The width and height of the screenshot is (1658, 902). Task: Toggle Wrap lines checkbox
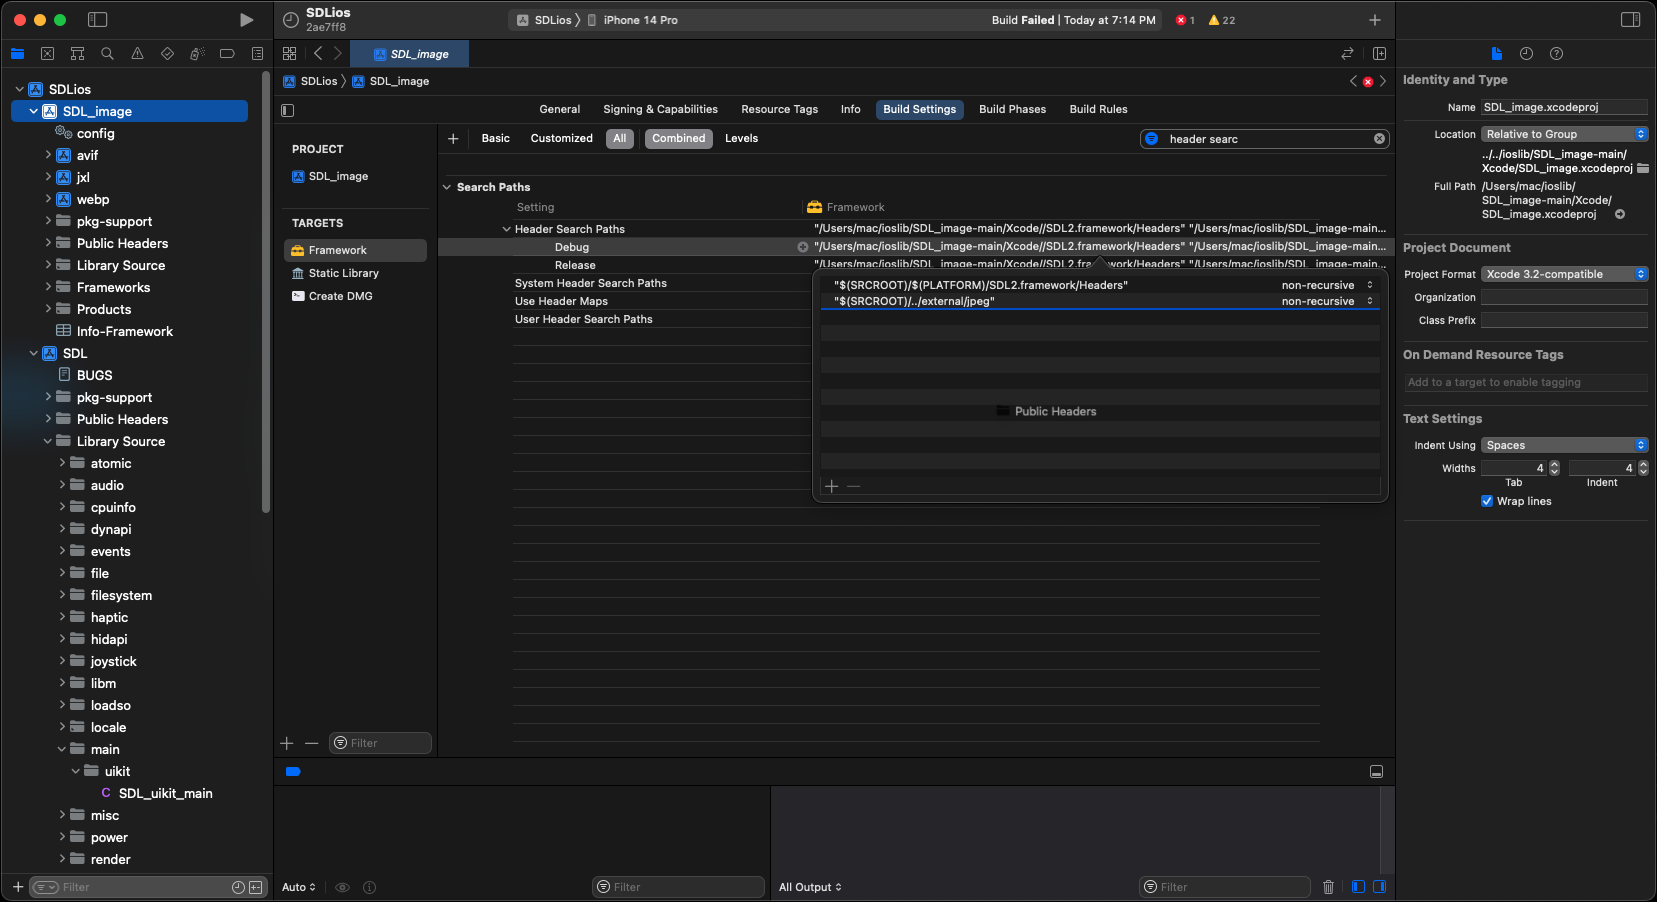click(x=1487, y=501)
